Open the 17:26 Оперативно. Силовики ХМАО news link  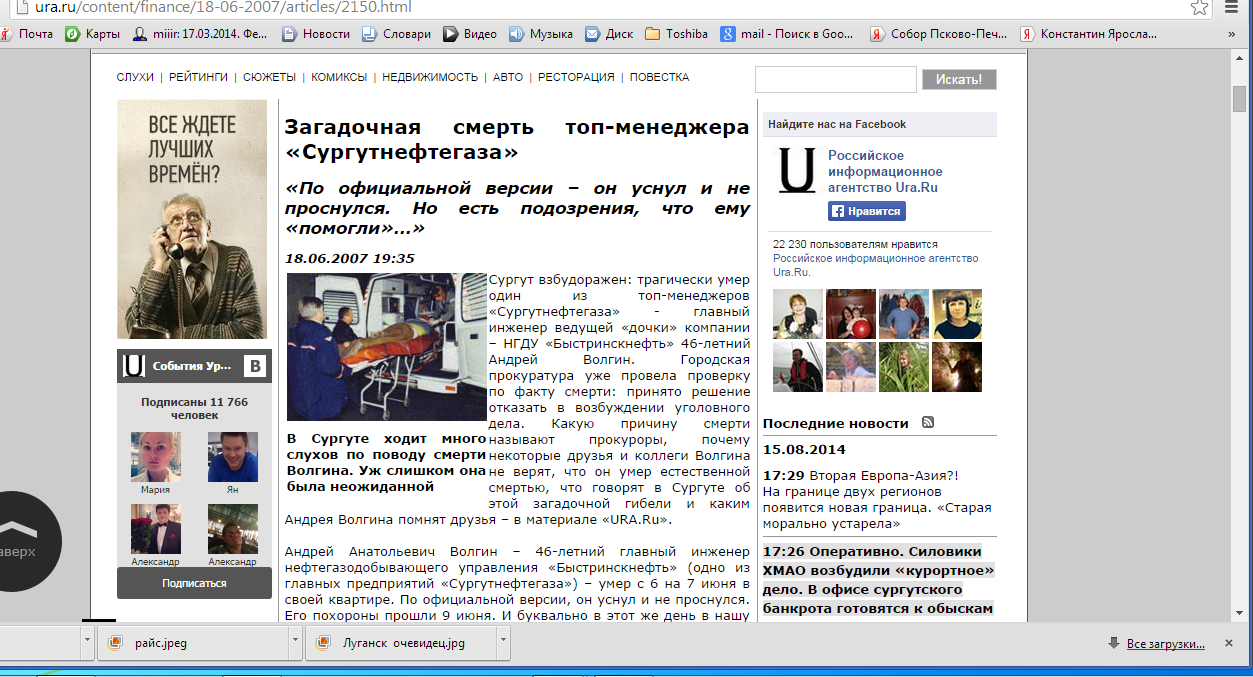[878, 579]
